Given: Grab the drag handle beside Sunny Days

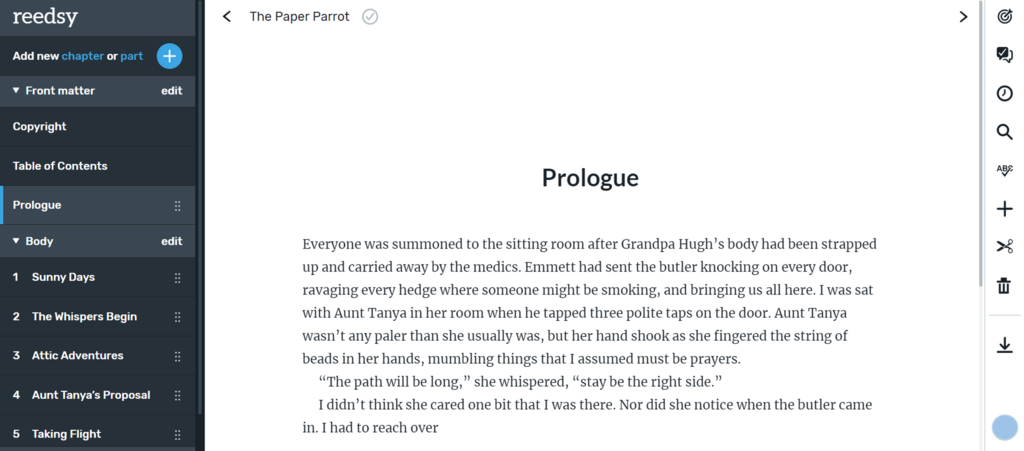Looking at the screenshot, I should click(x=178, y=278).
